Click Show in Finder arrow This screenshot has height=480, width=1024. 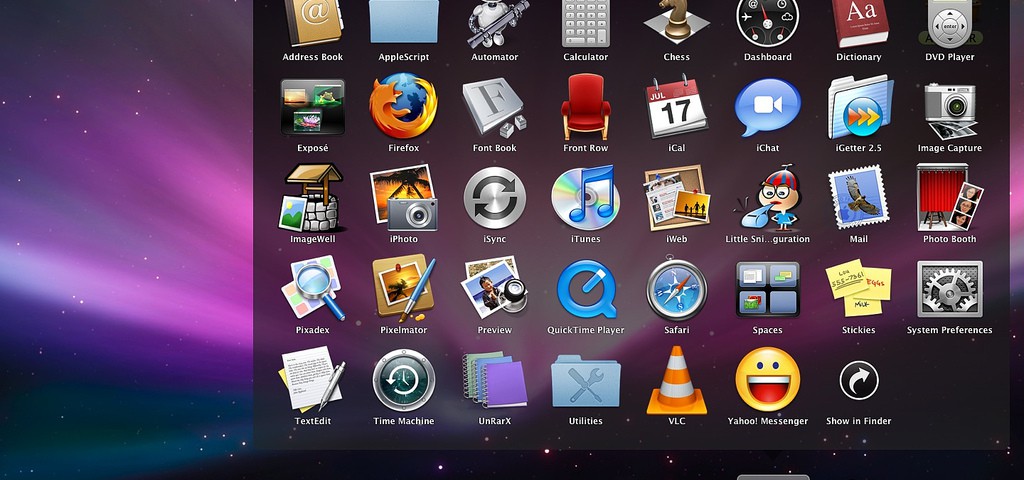(x=859, y=380)
